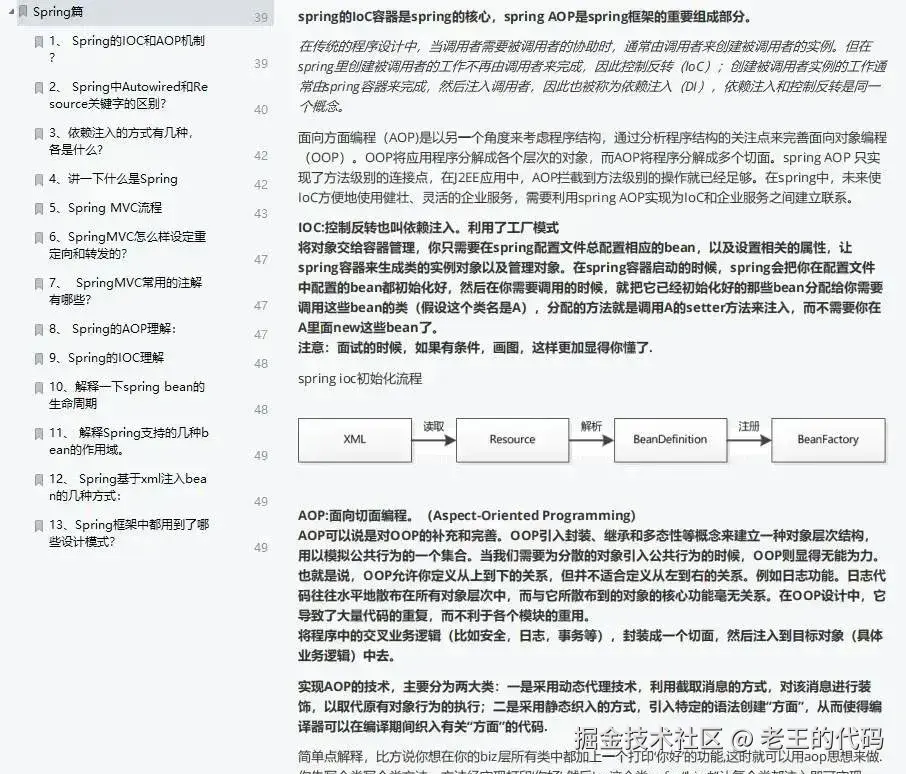Click the 解析 arrow label in diagram

(x=591, y=426)
